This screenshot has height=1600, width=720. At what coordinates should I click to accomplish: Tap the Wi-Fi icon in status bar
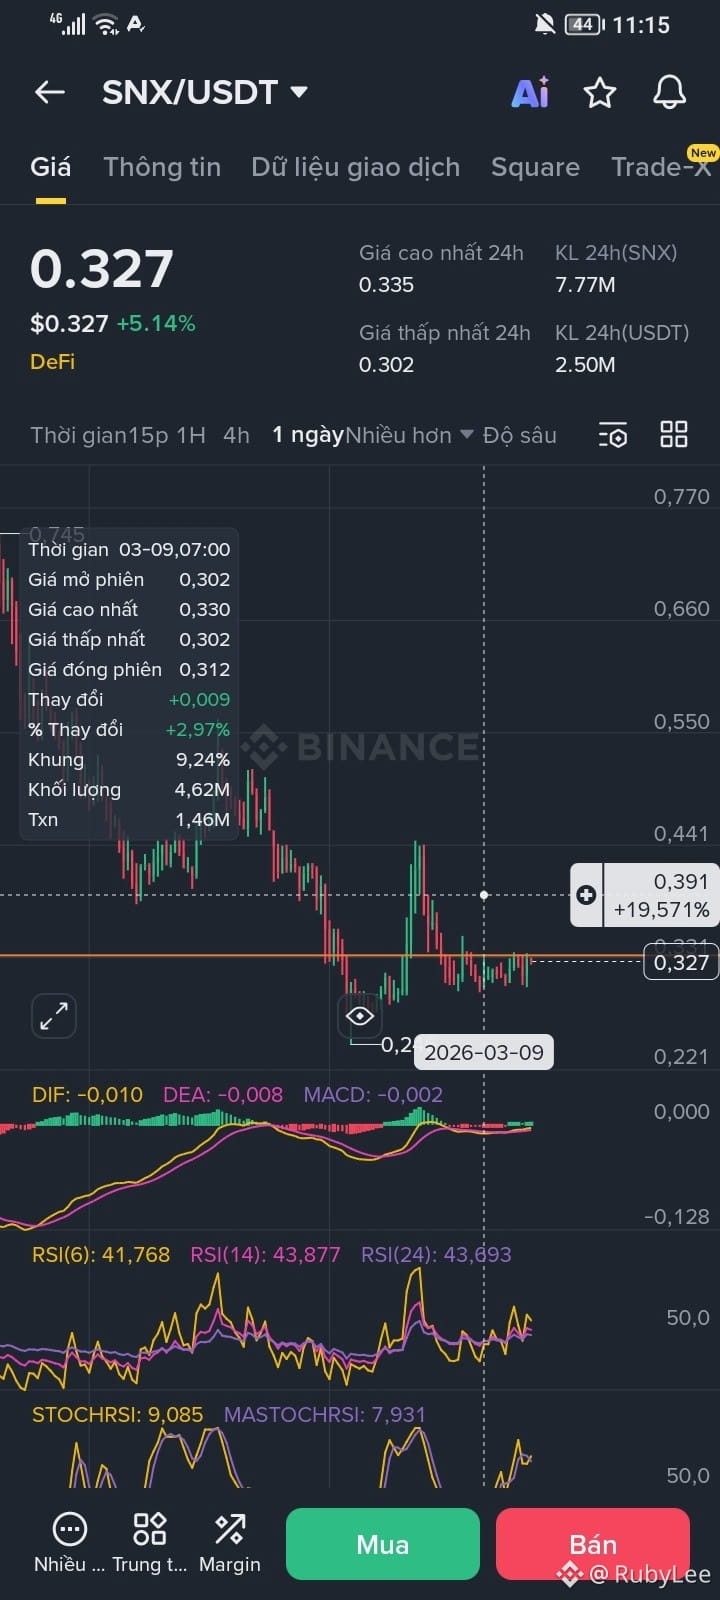pyautogui.click(x=106, y=24)
